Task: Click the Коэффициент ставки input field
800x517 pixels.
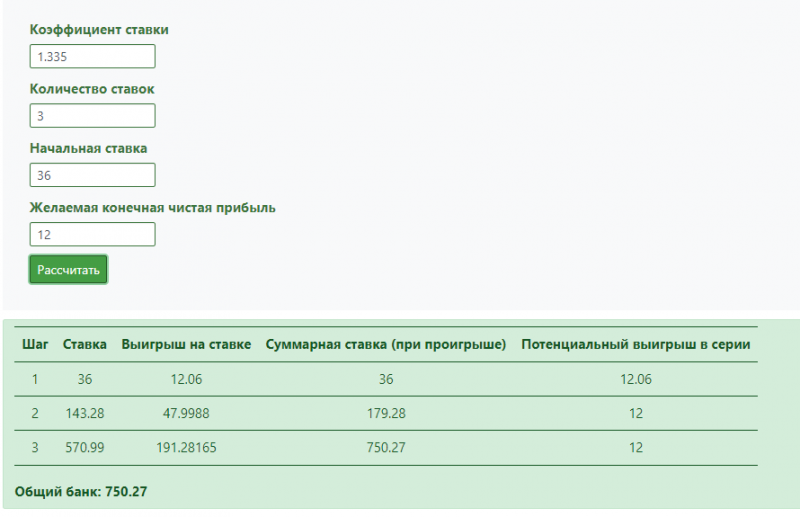Action: (x=92, y=57)
